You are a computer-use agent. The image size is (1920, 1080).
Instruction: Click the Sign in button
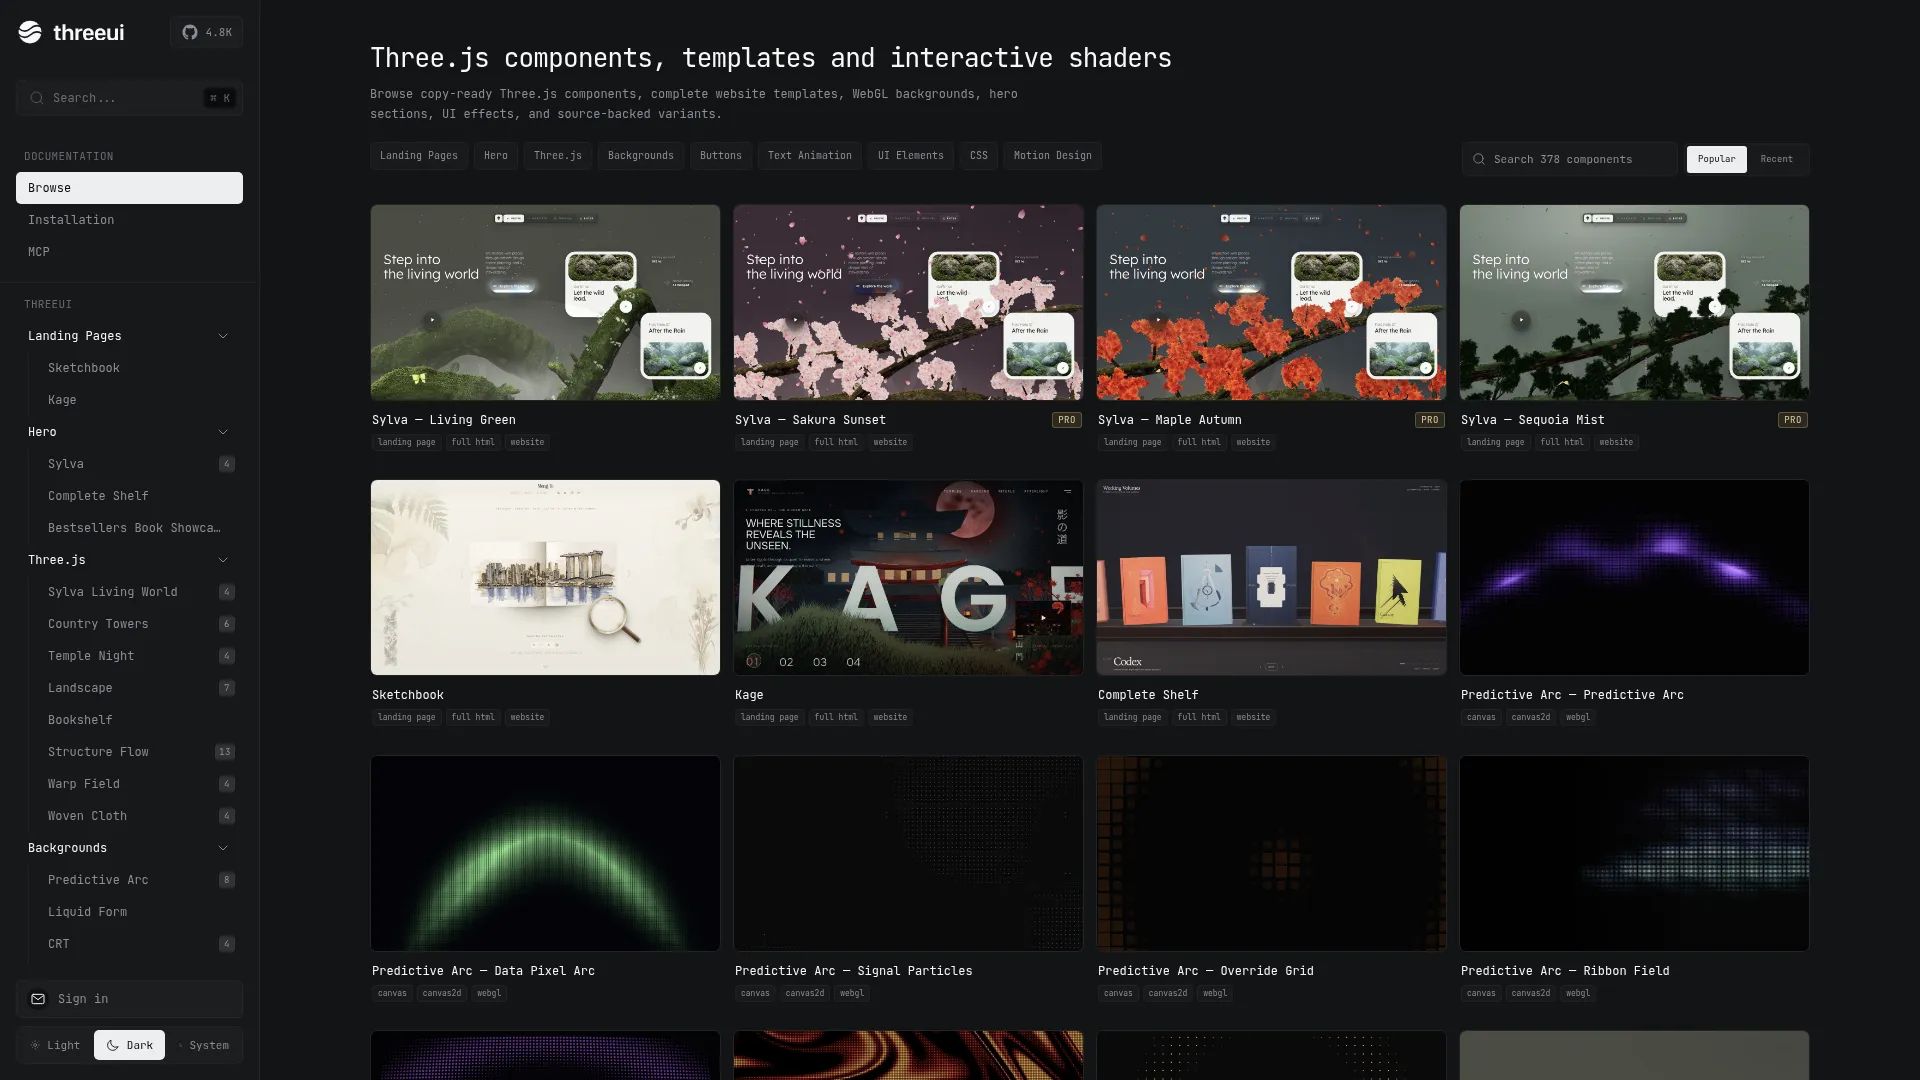pyautogui.click(x=129, y=999)
